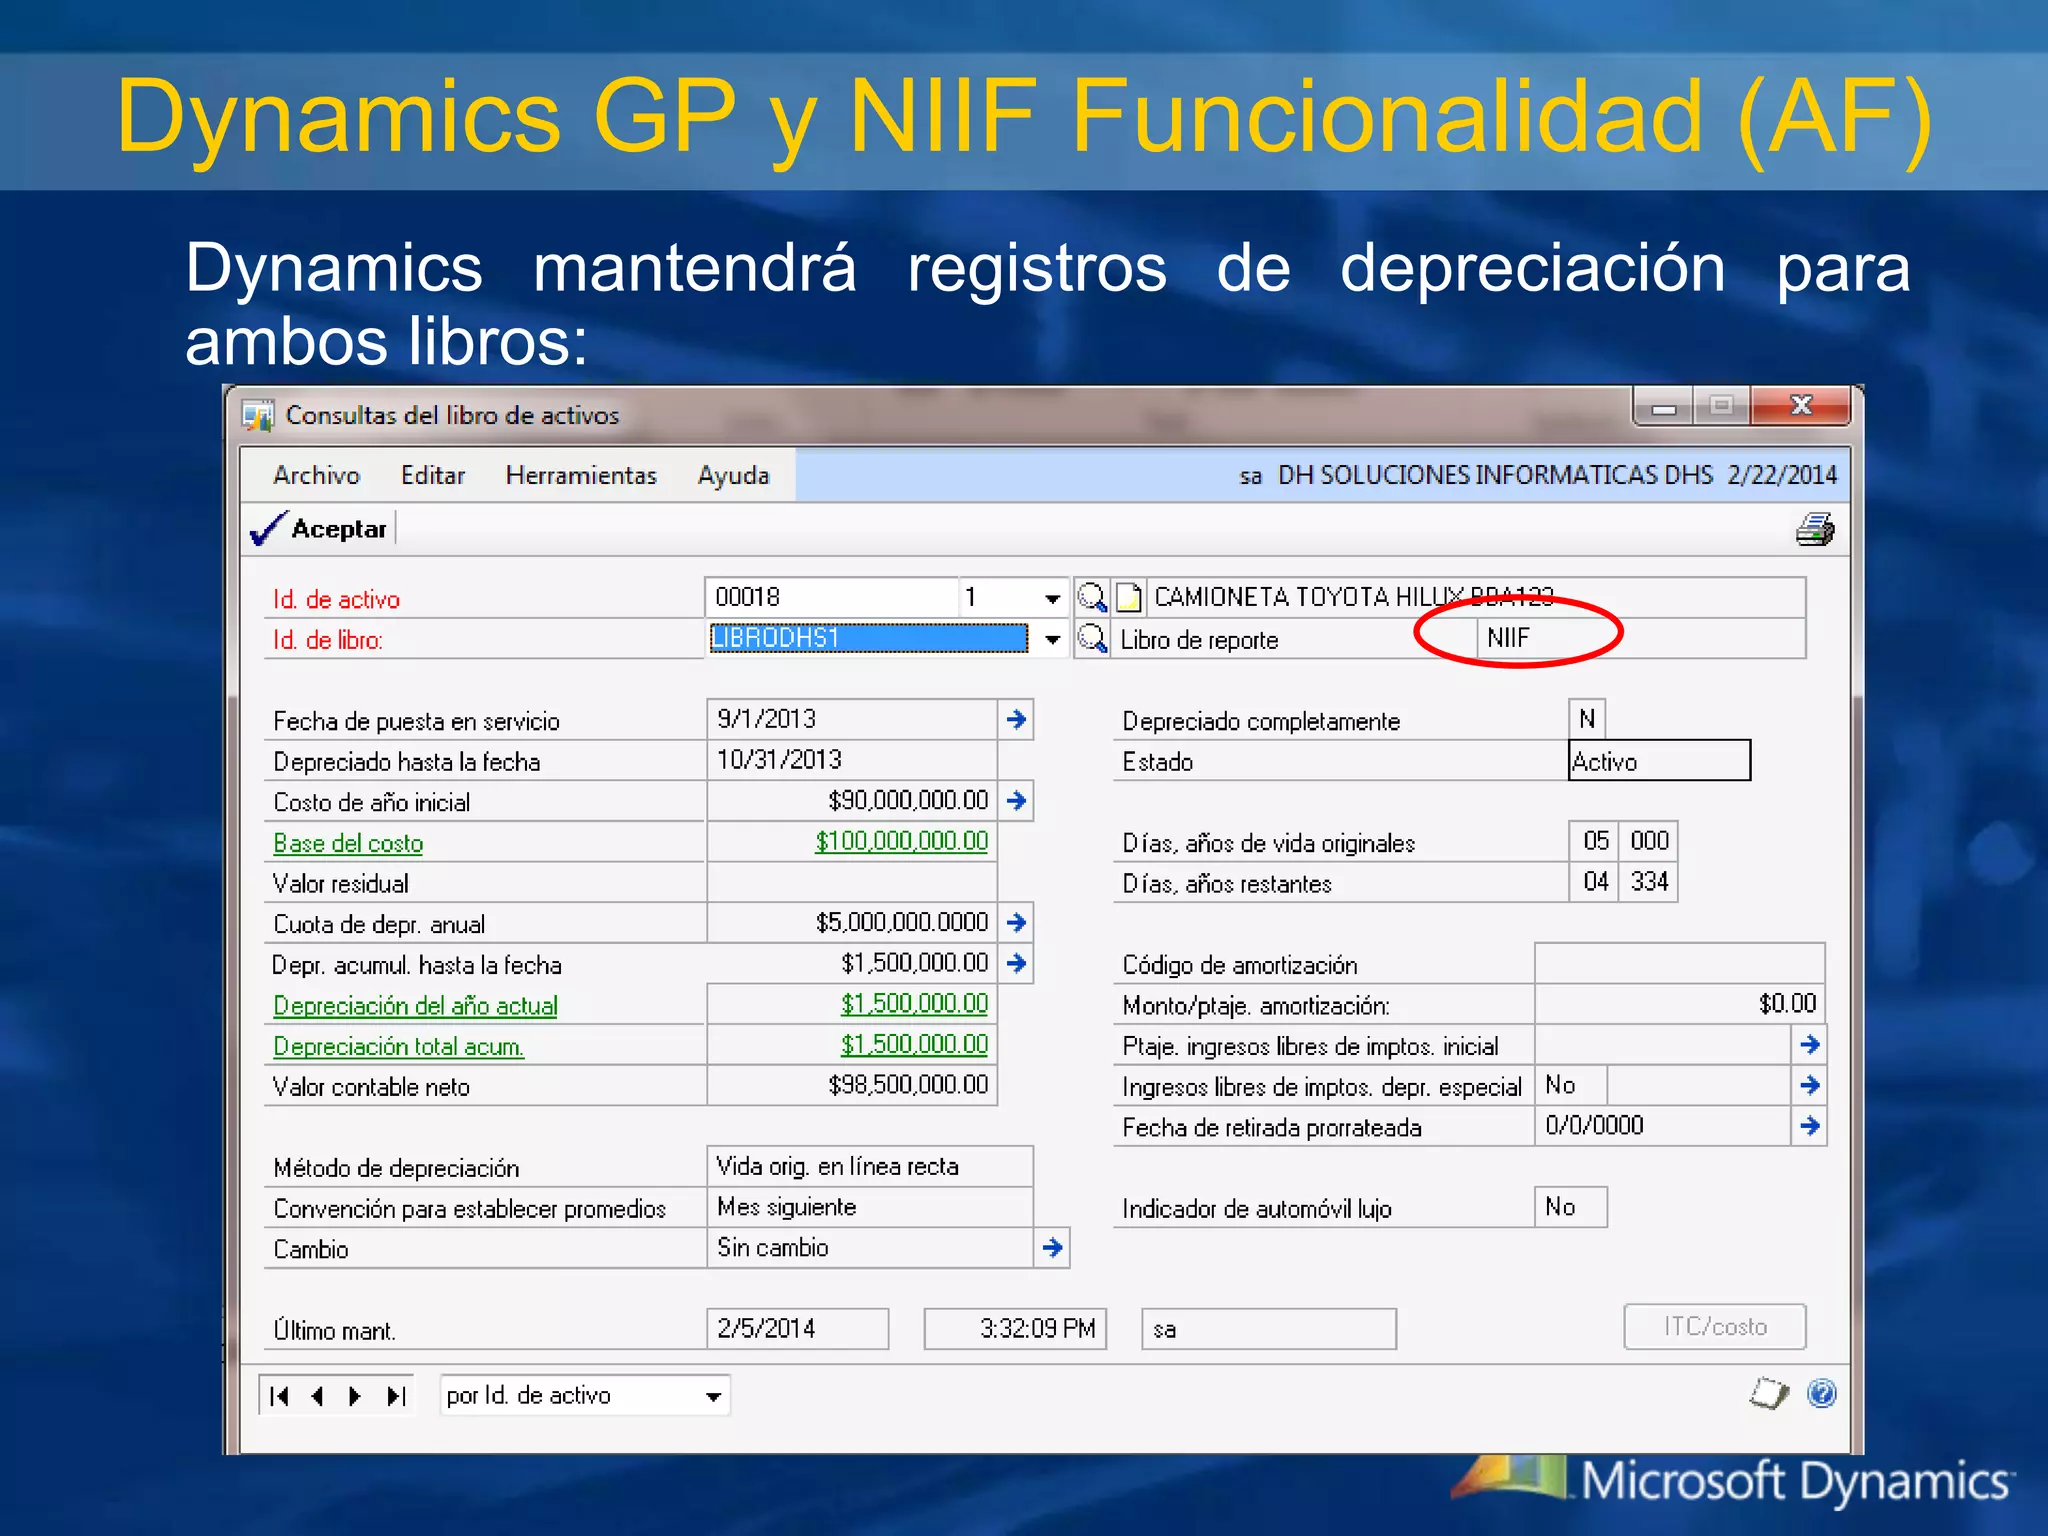Image resolution: width=2048 pixels, height=1536 pixels.
Task: Open lookup magnifier beside Id. de activo
Action: [1091, 597]
